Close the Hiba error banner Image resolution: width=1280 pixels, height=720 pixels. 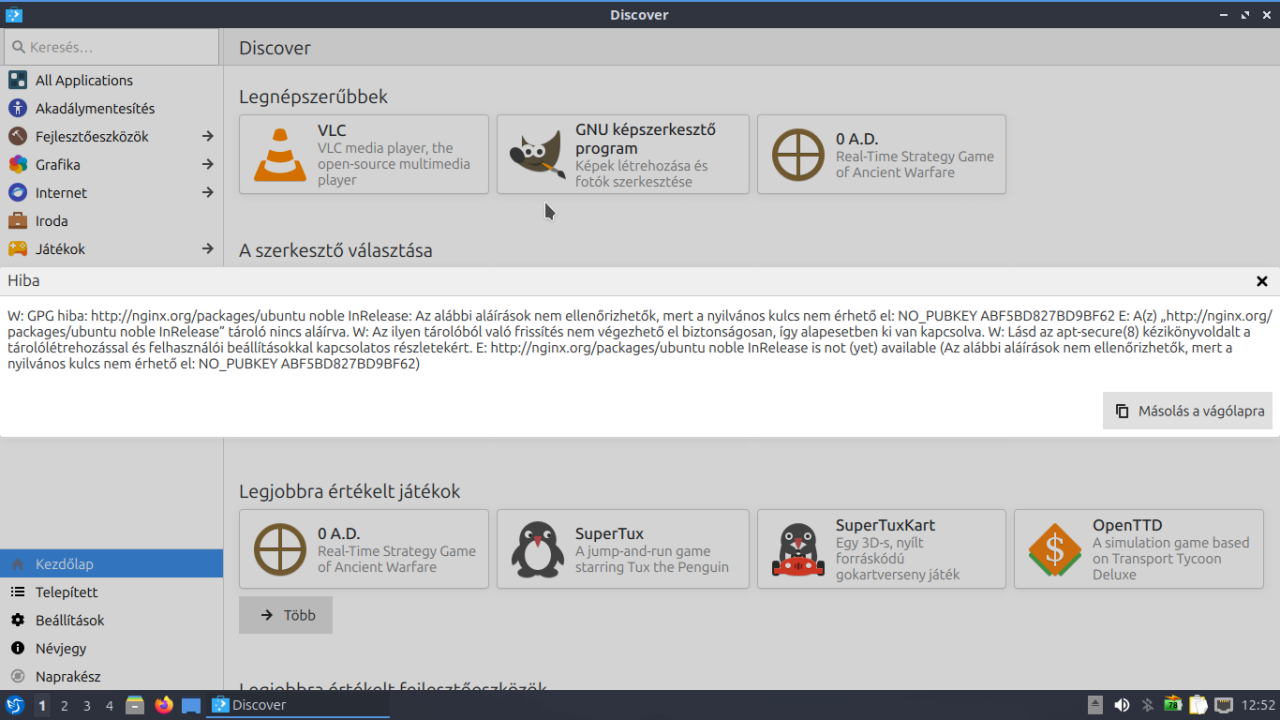[1262, 282]
